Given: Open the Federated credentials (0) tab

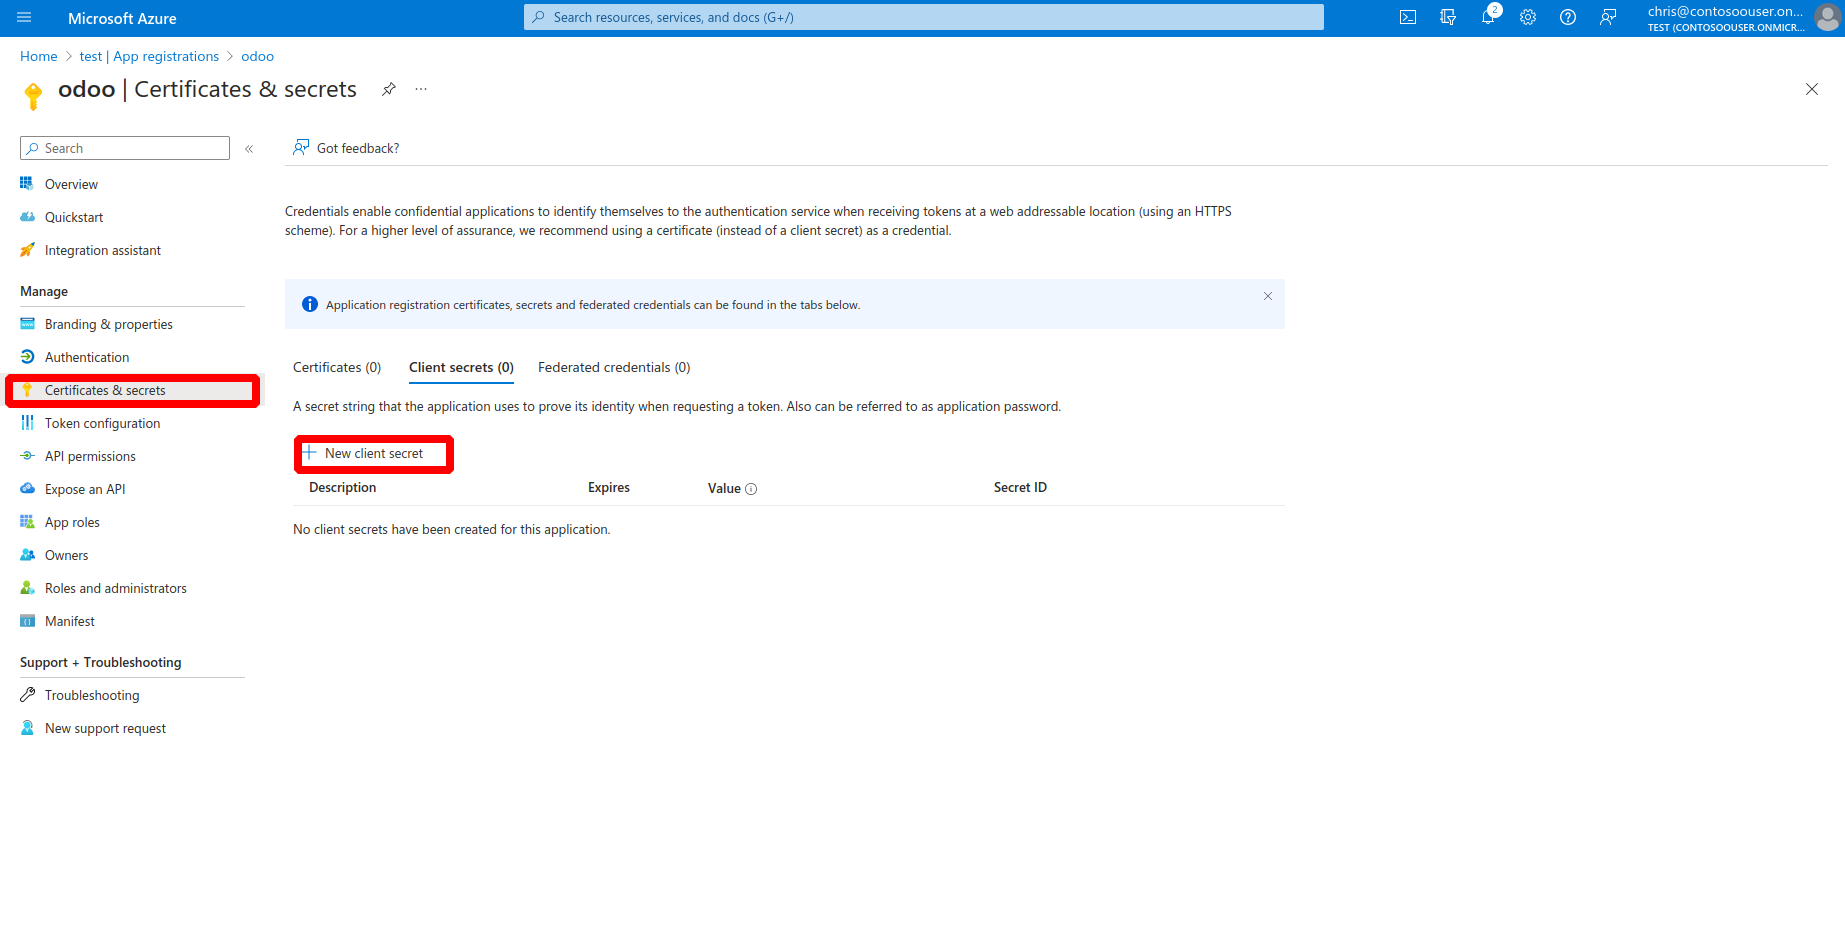Looking at the screenshot, I should [x=614, y=368].
